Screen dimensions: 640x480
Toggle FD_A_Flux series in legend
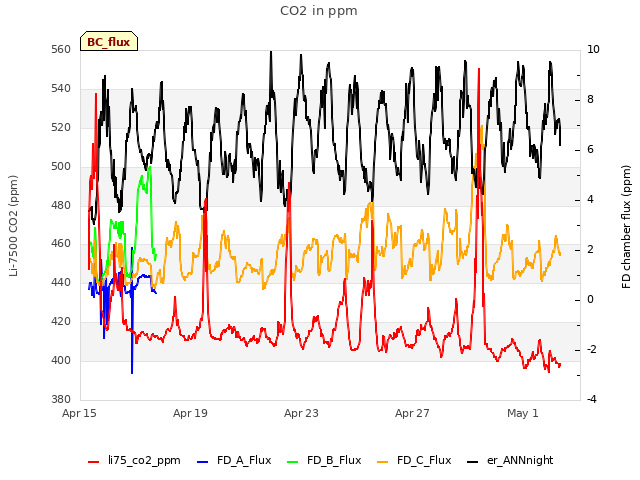(x=234, y=460)
